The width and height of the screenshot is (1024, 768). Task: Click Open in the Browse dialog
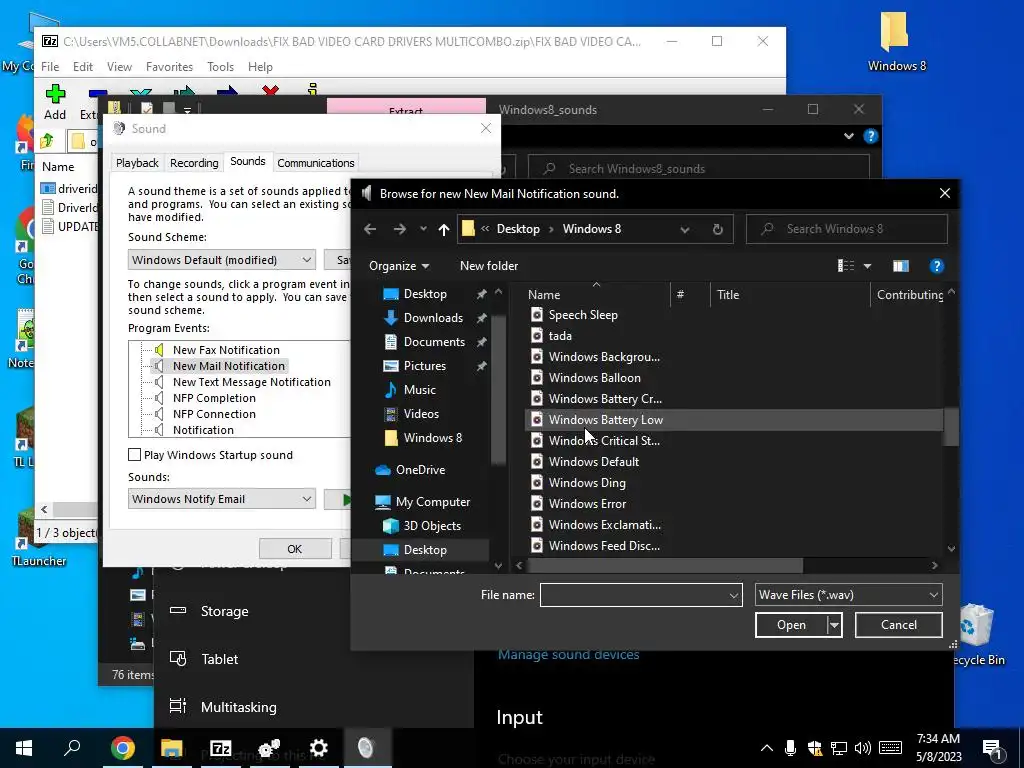pyautogui.click(x=791, y=625)
